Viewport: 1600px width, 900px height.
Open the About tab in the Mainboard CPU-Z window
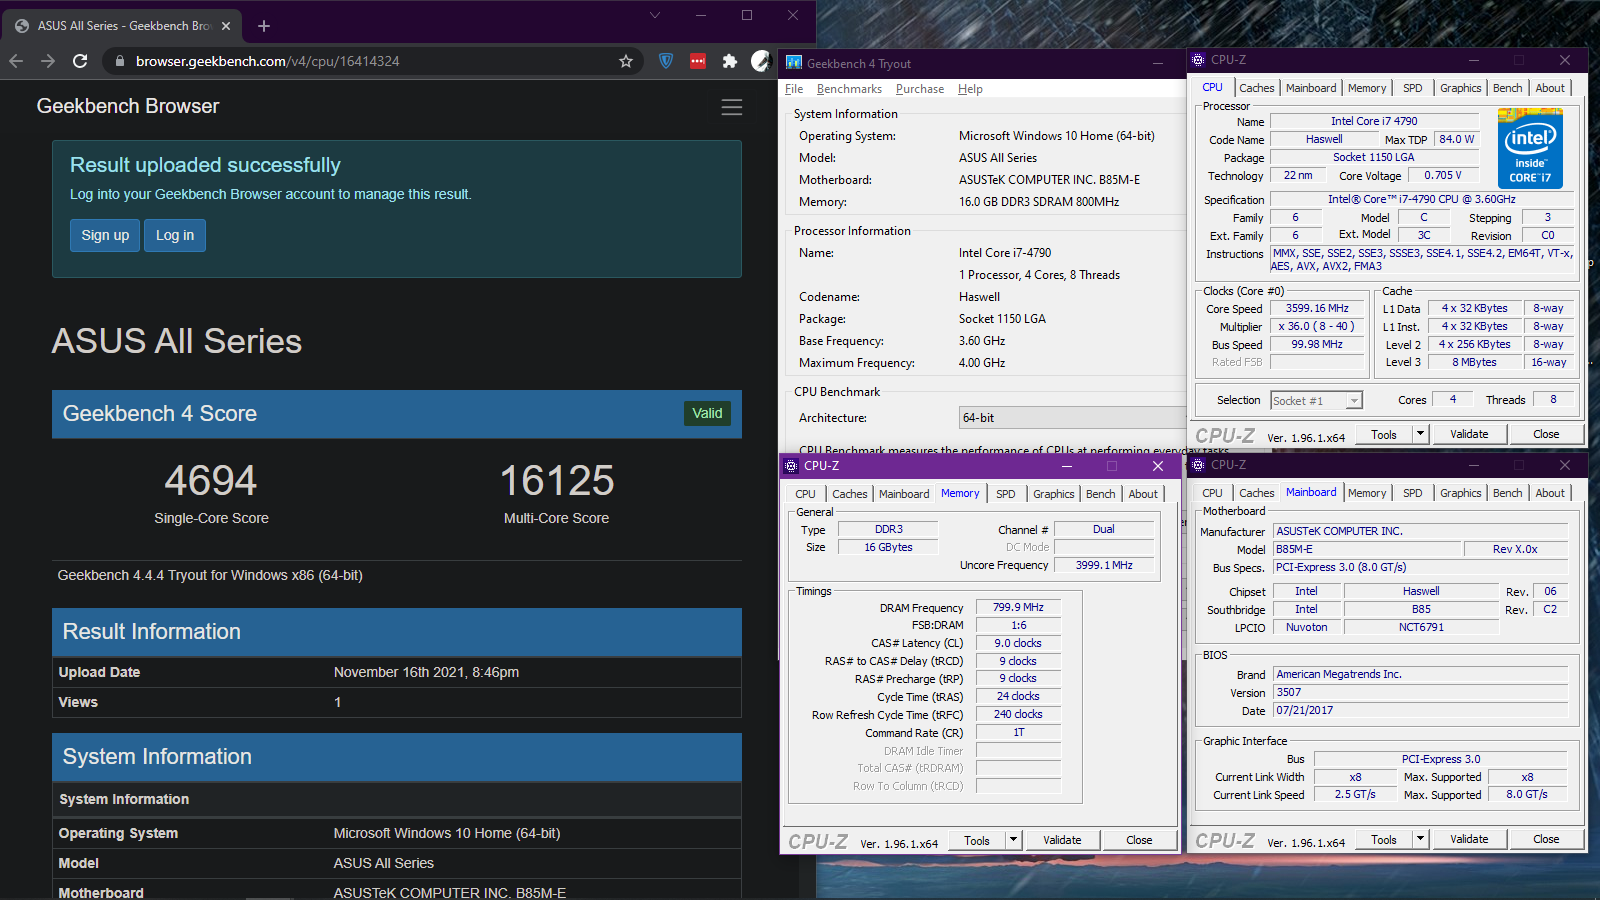tap(1550, 493)
